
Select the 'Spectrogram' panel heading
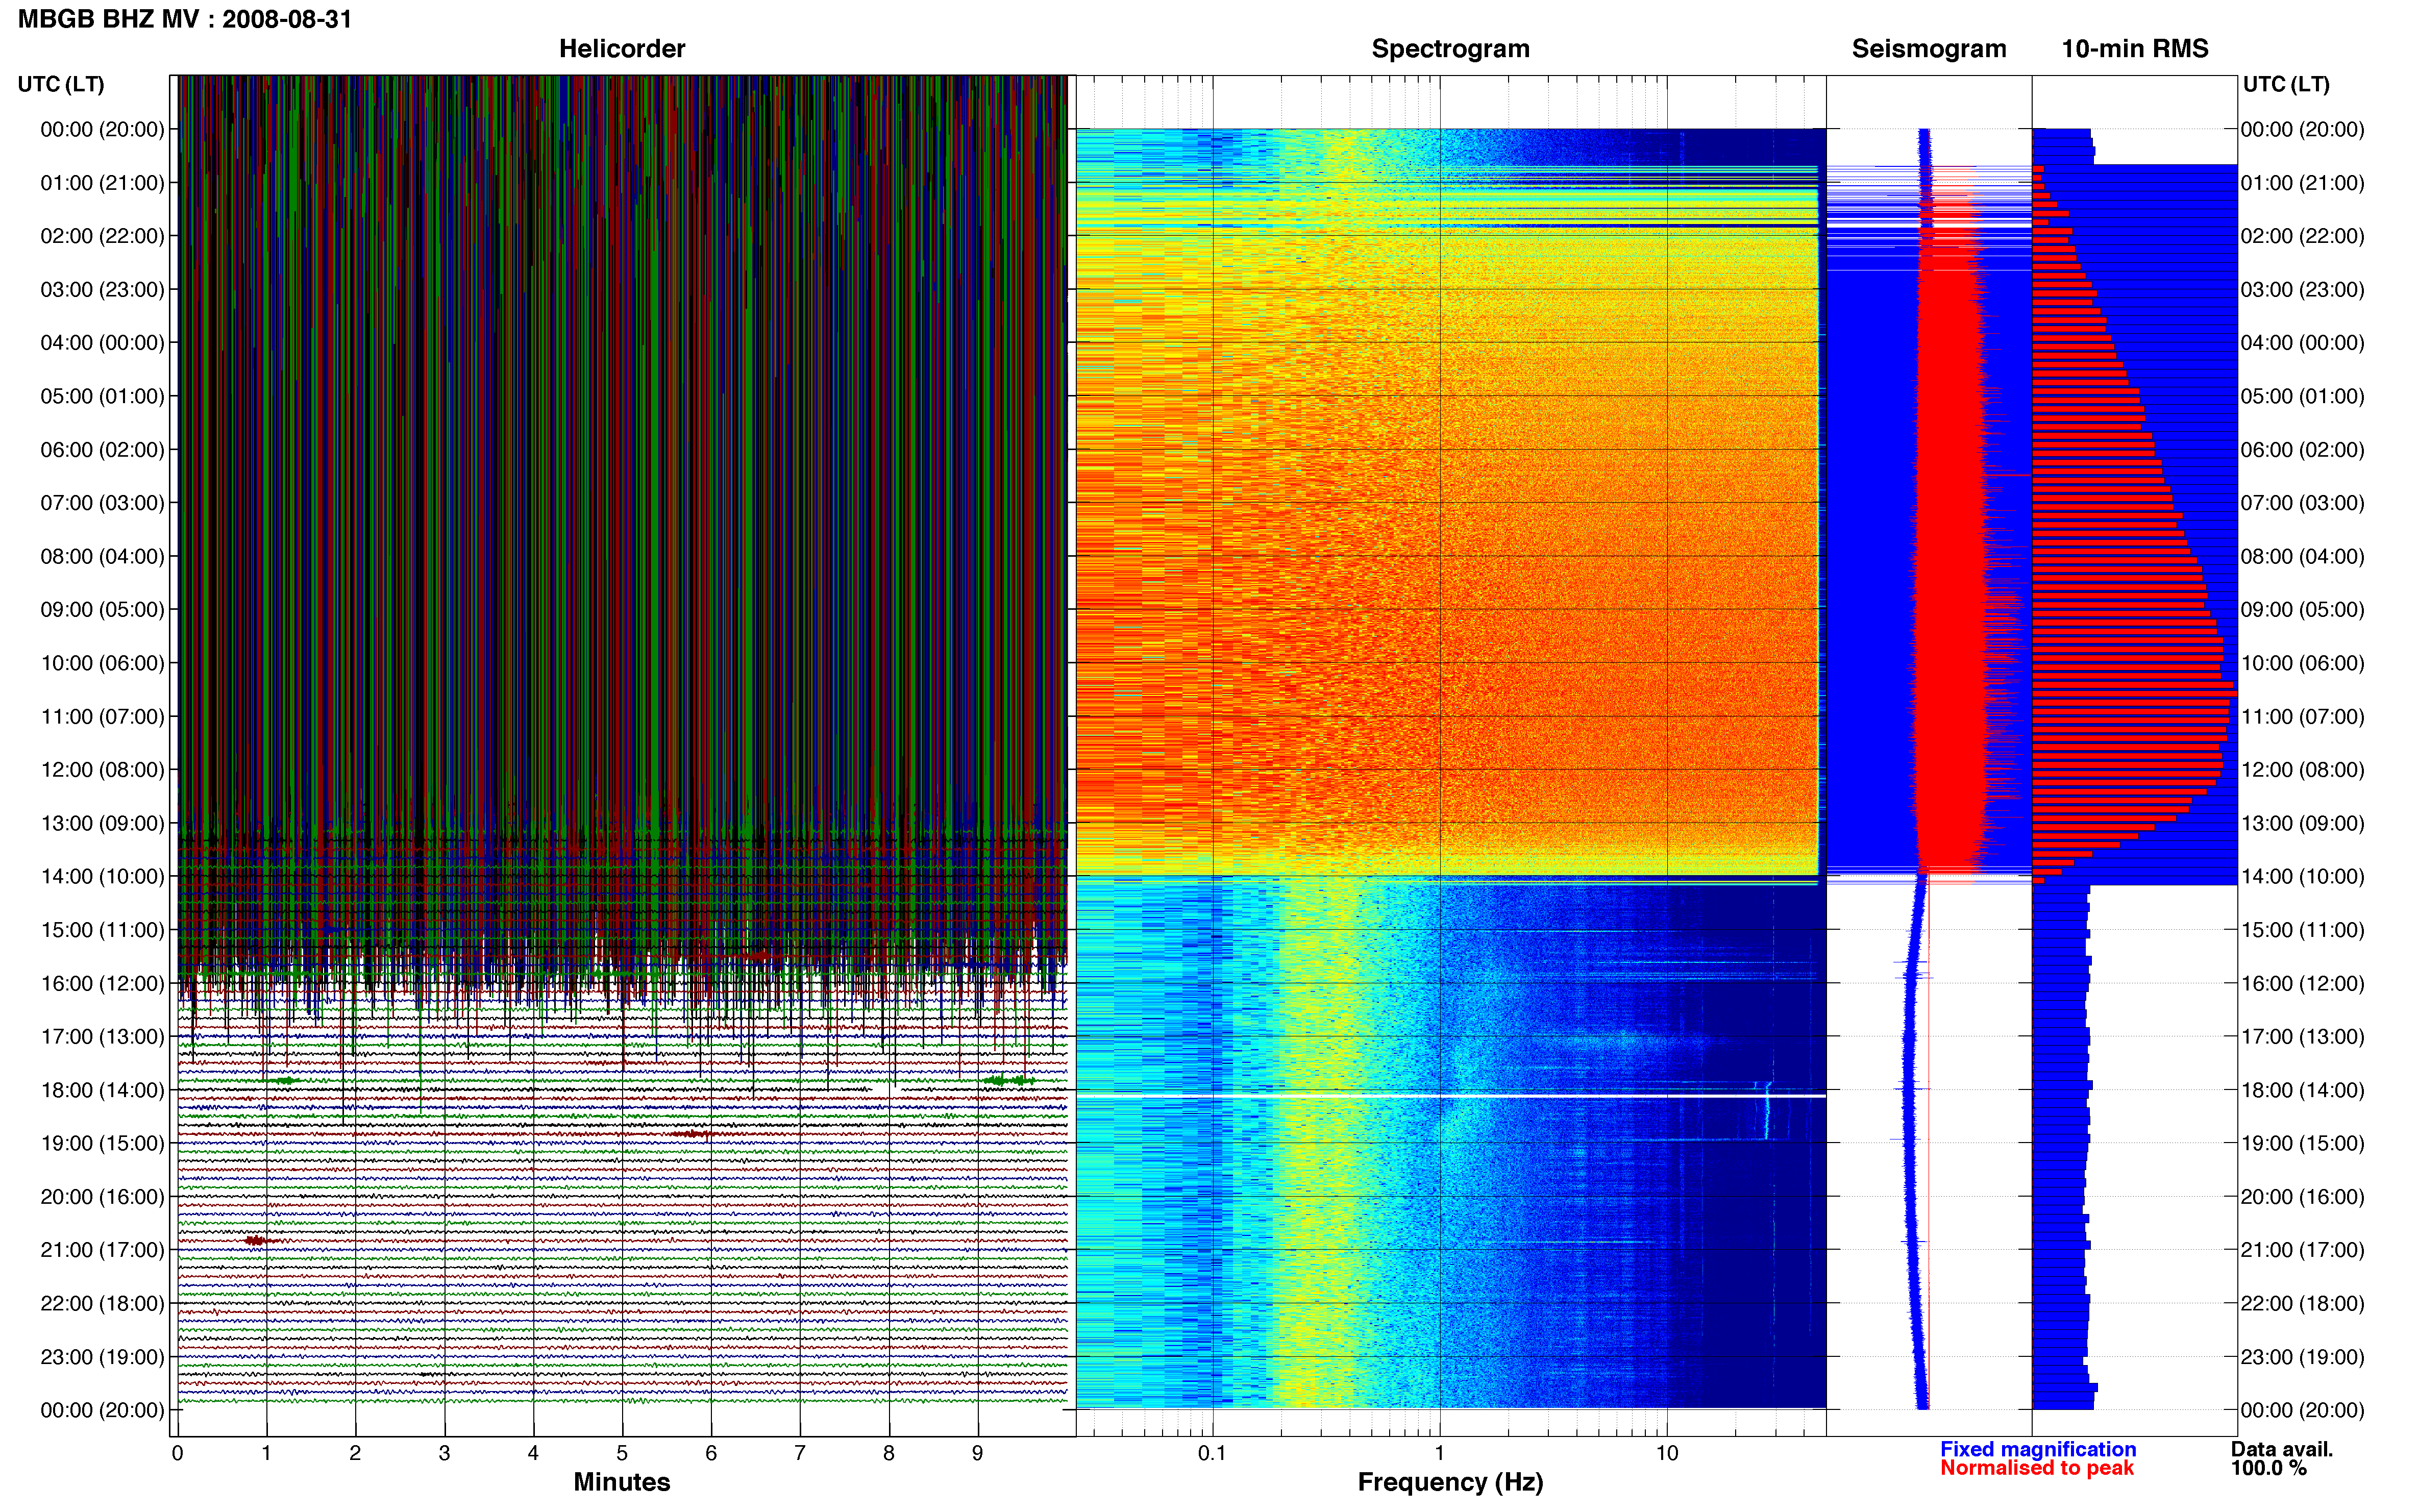click(x=1450, y=49)
